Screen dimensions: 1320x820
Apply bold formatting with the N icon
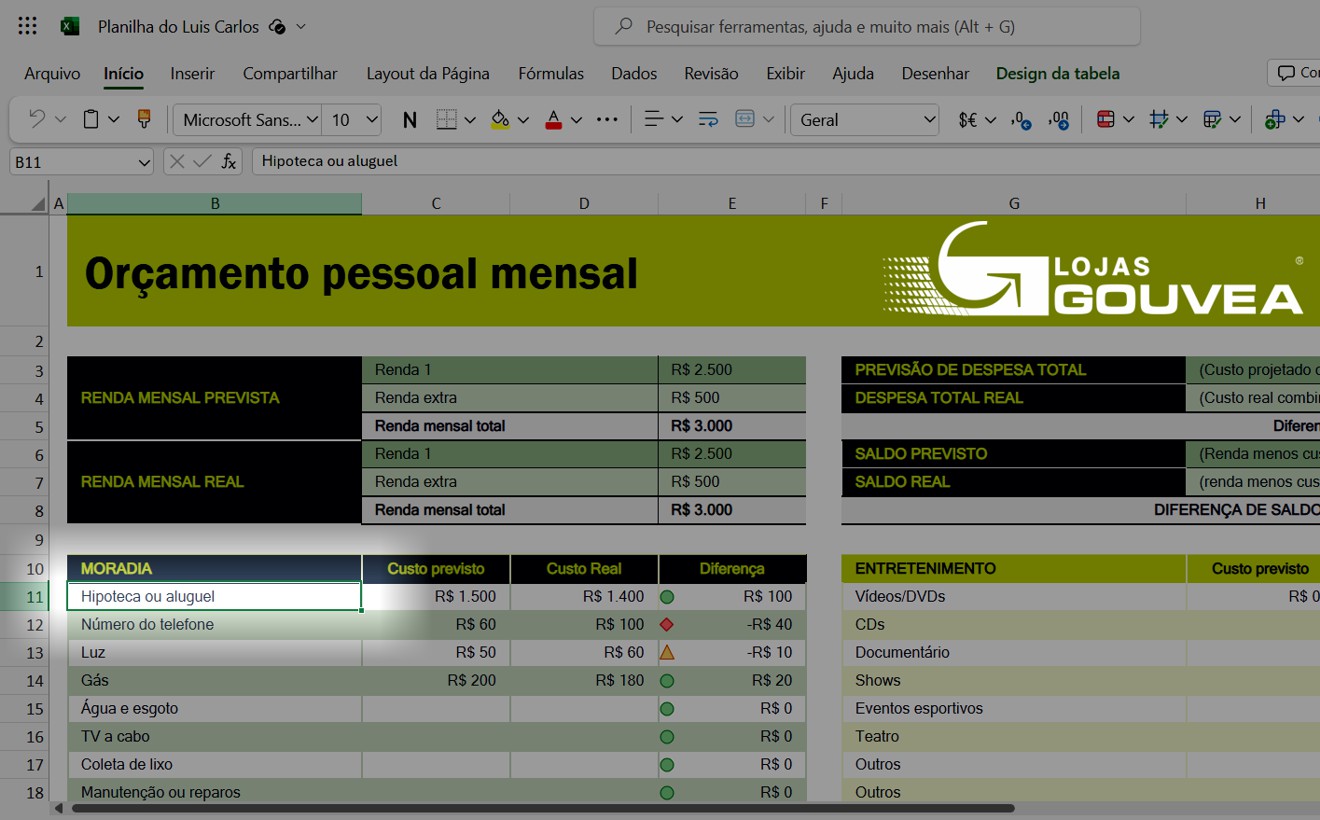(409, 119)
